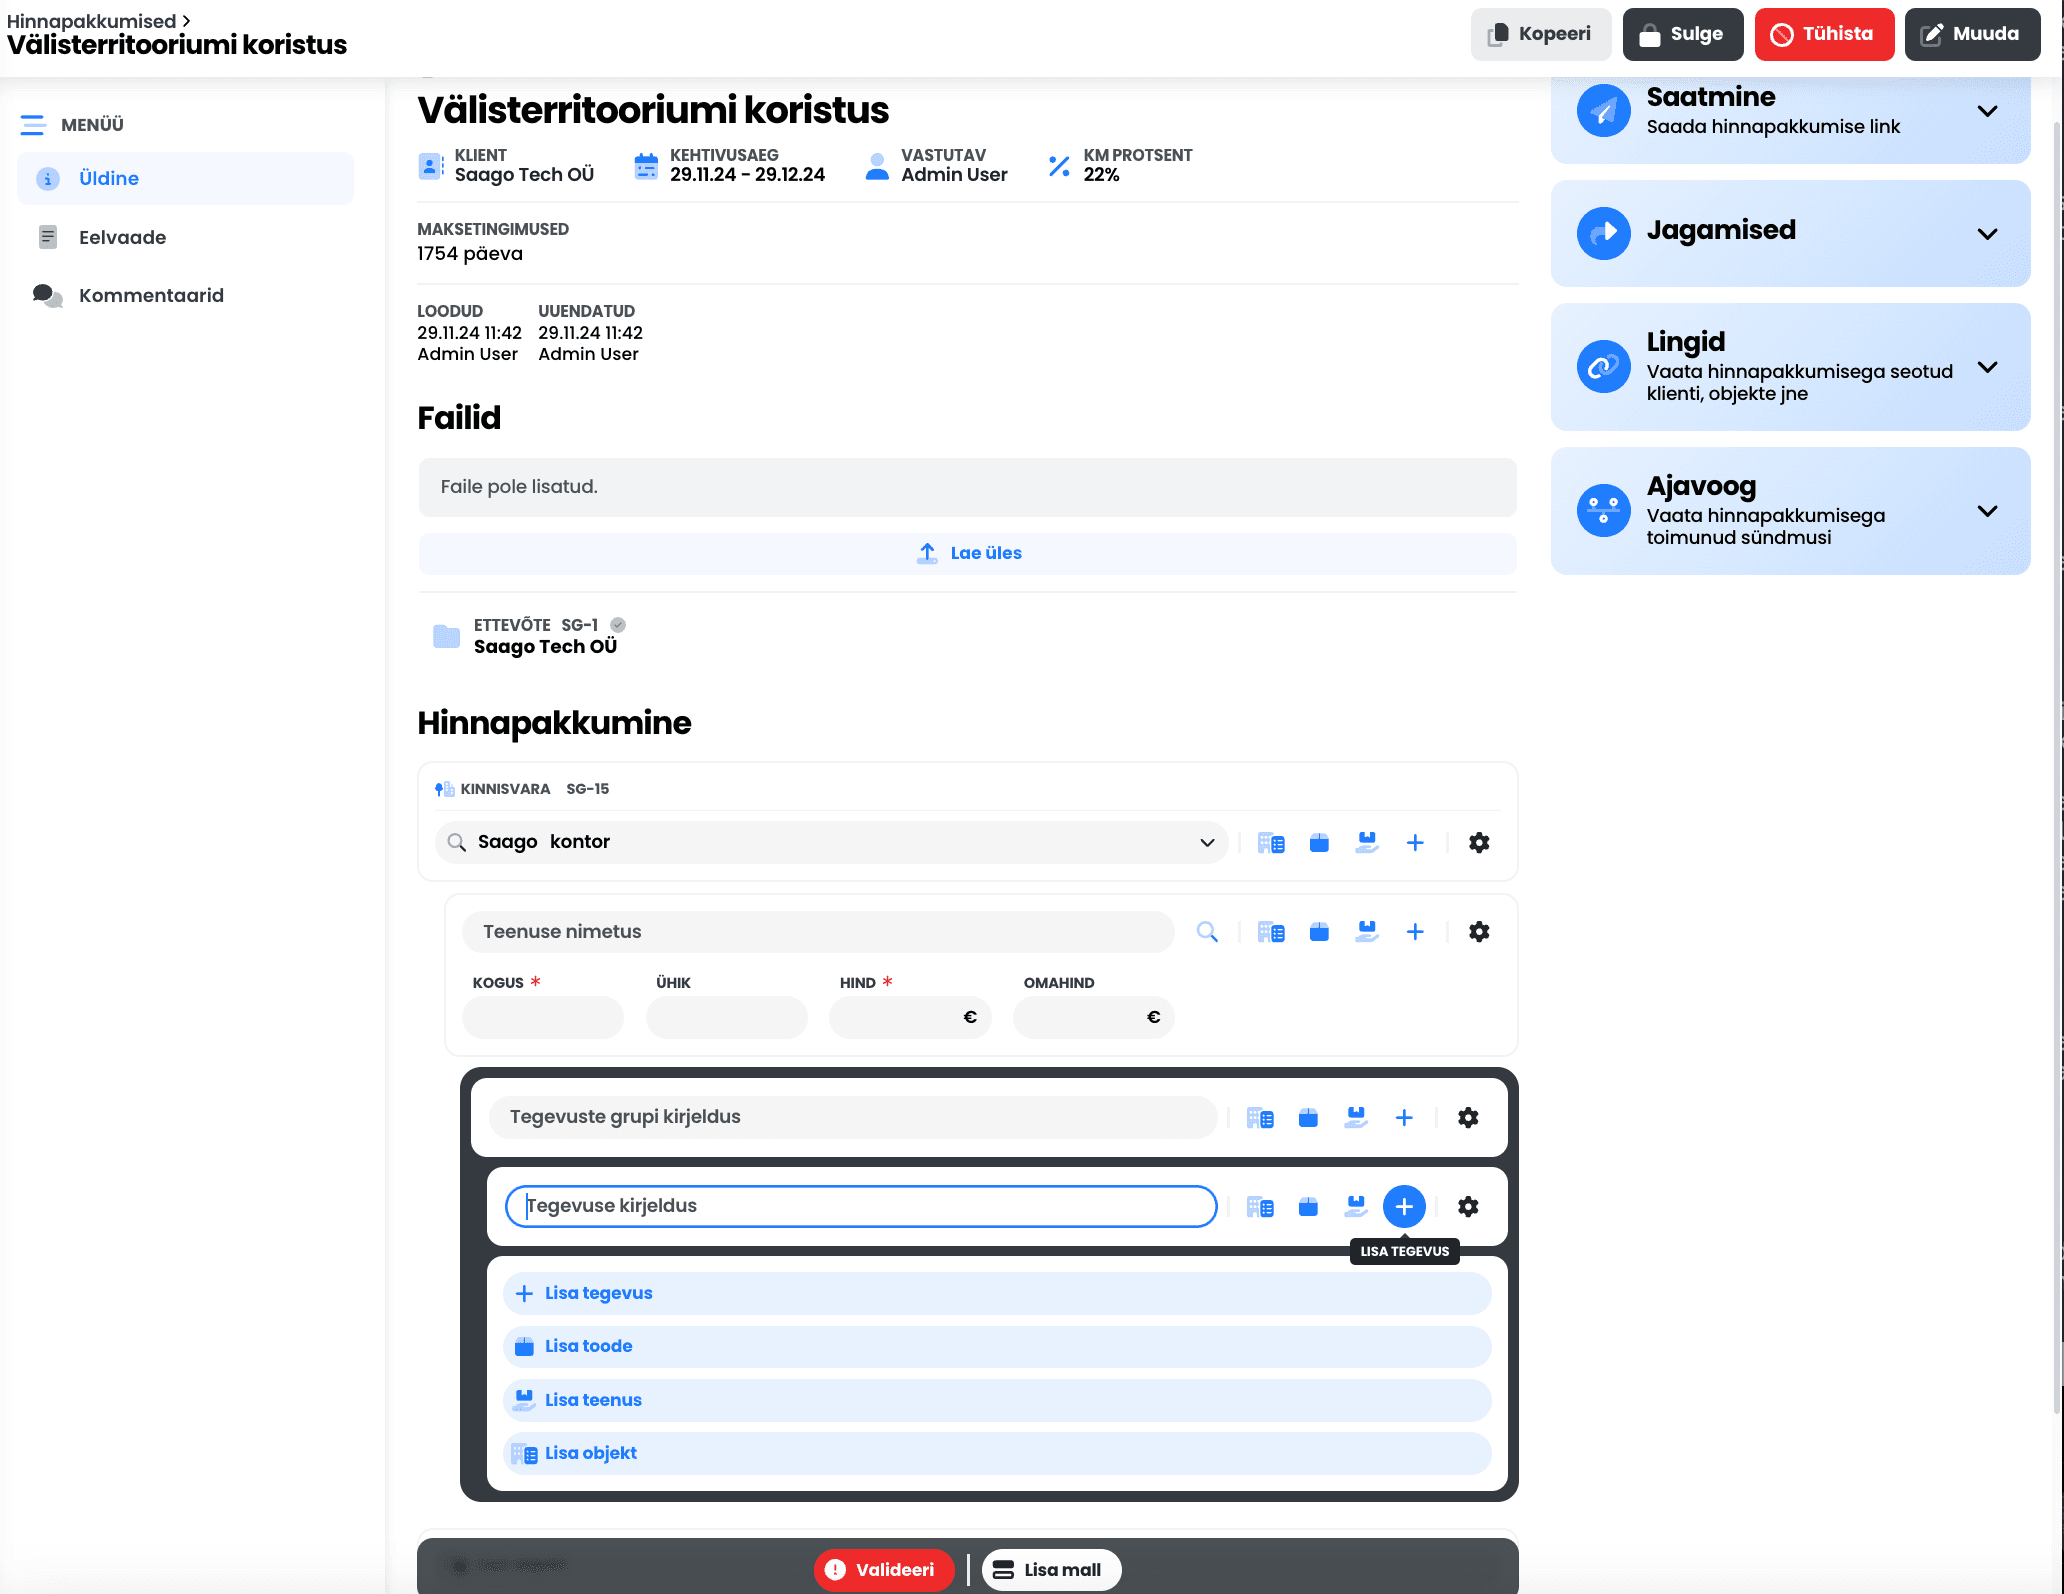2064x1594 pixels.
Task: Click add object icon in Tegevuste grupi row
Action: (1260, 1118)
